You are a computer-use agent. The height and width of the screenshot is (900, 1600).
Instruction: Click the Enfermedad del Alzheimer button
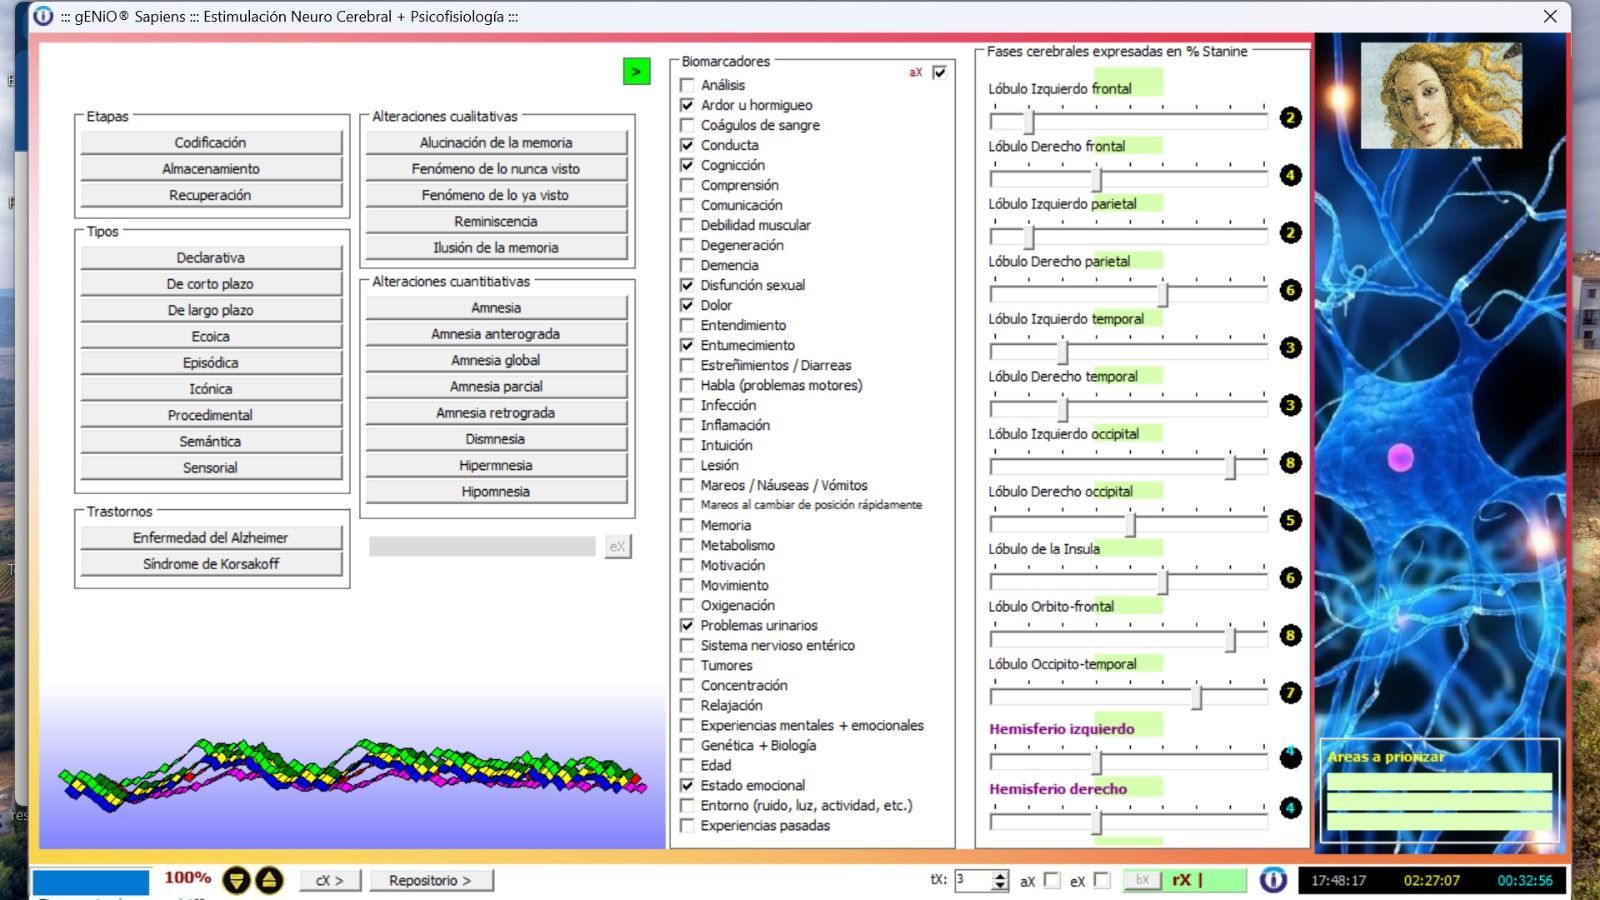(x=211, y=537)
